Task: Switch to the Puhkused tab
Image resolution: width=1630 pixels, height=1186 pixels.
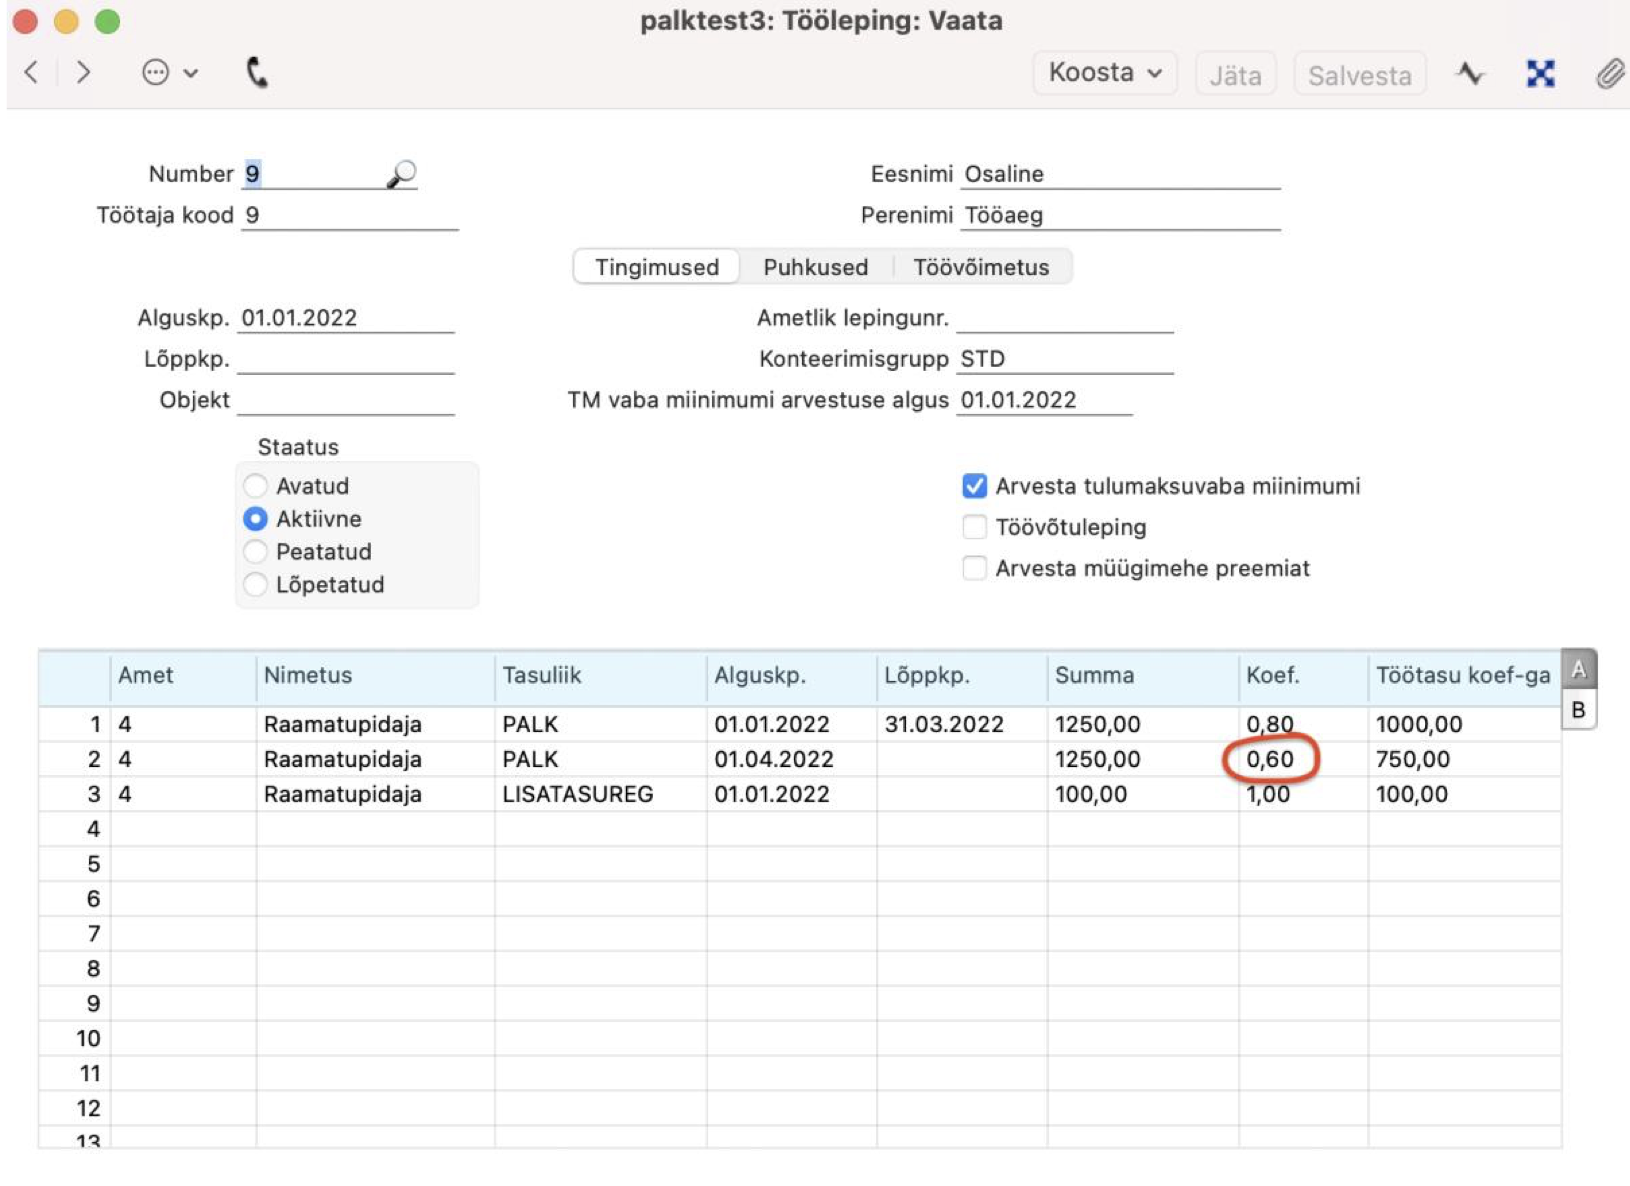Action: (x=815, y=267)
